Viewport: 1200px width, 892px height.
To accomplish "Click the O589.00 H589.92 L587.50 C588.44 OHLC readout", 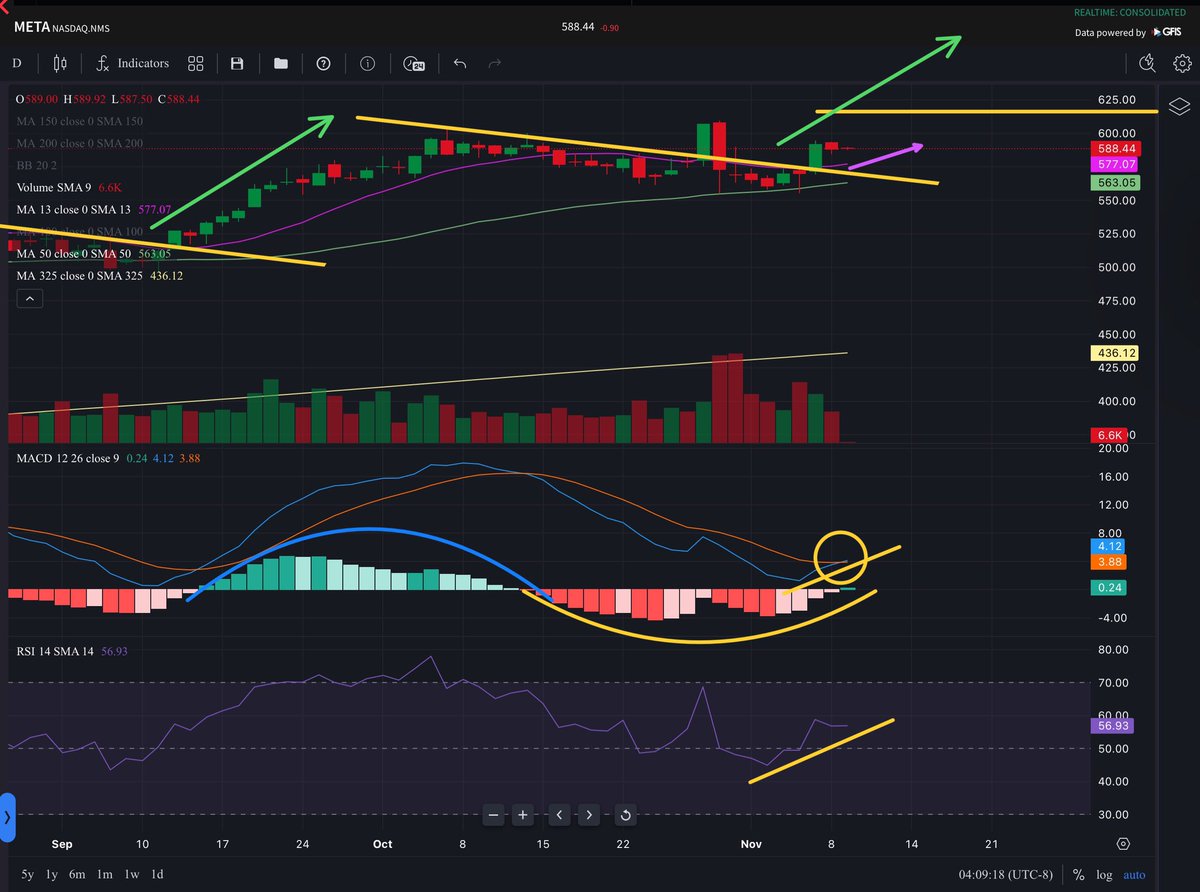I will tap(108, 100).
